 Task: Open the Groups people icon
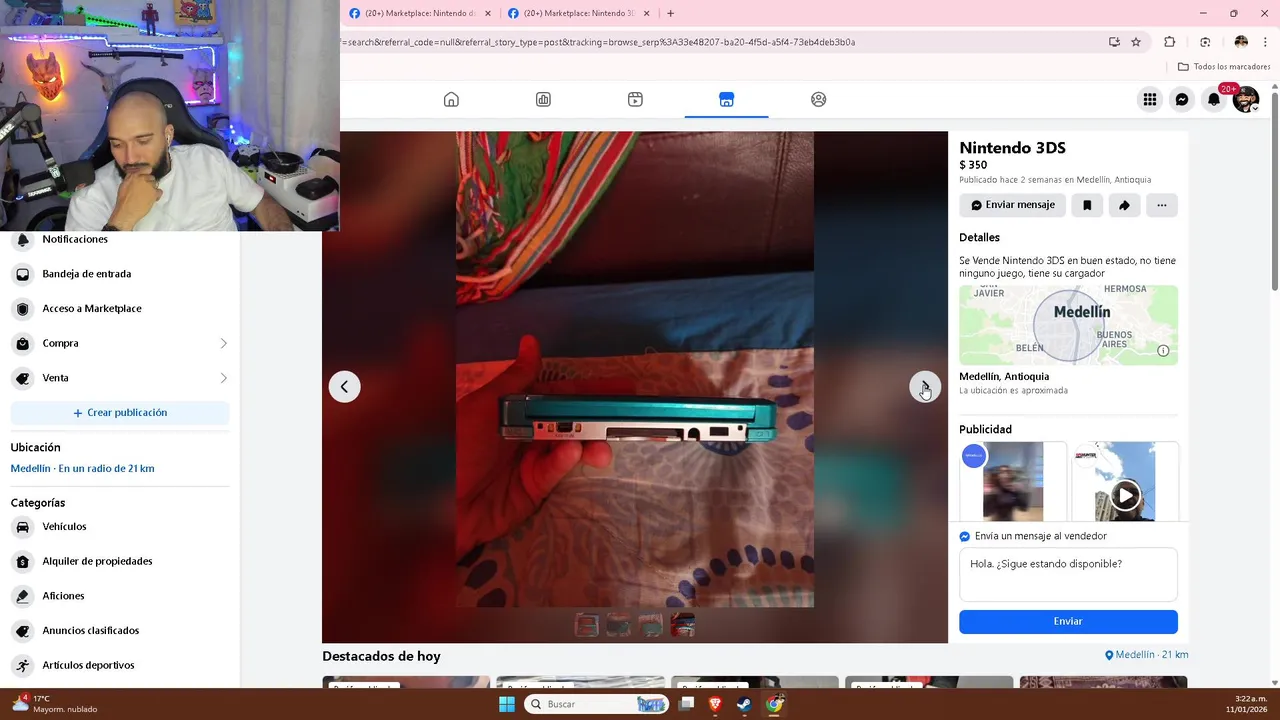point(819,99)
